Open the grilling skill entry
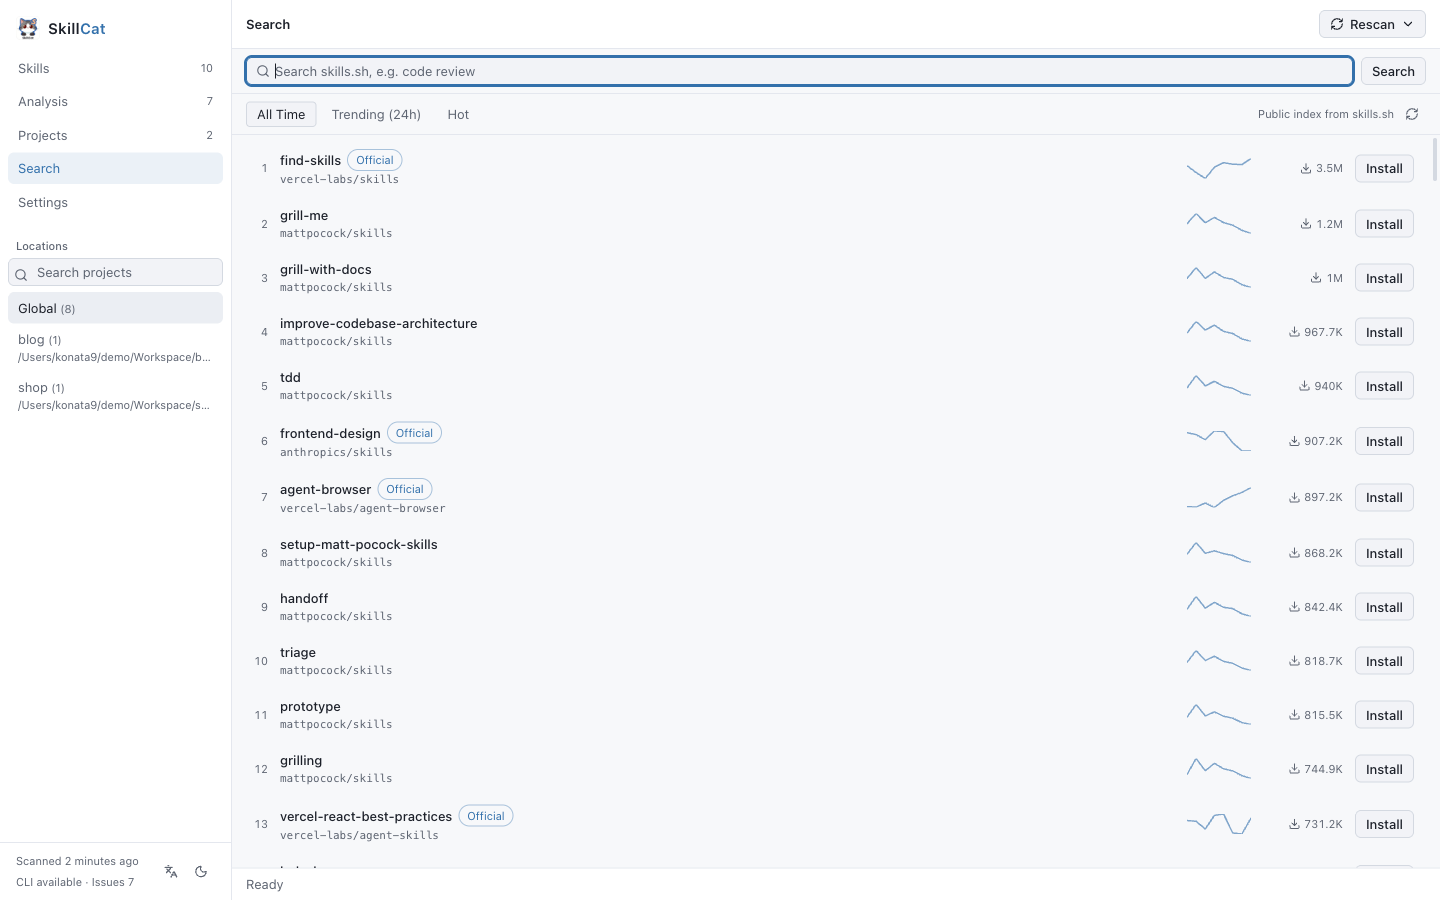This screenshot has height=900, width=1440. point(301,760)
